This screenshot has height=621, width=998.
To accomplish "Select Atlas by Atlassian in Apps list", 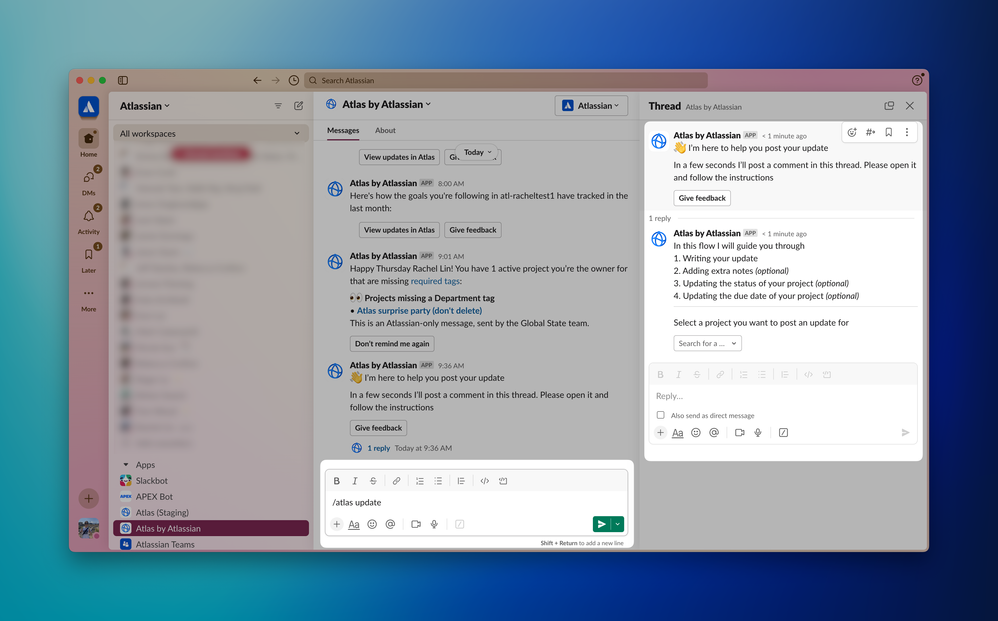I will 211,528.
